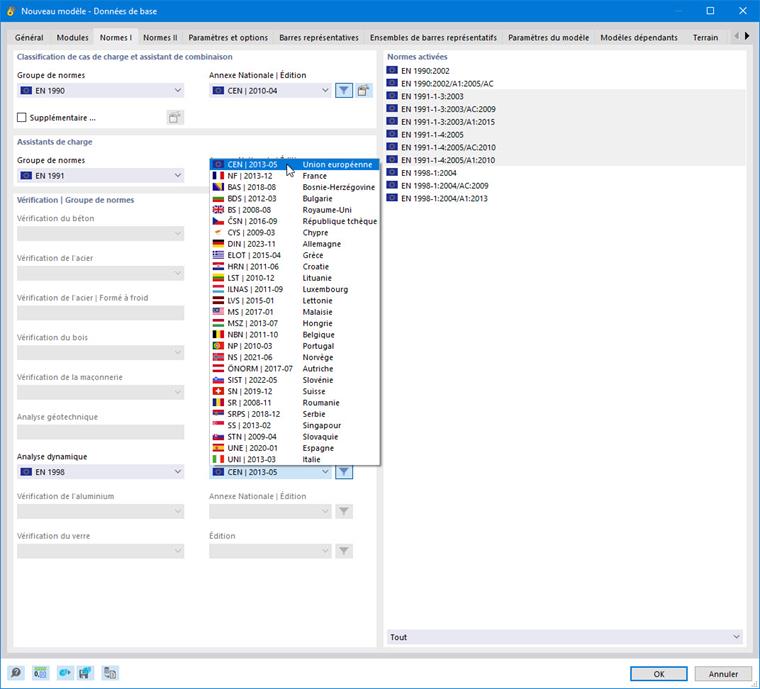
Task: Choose MS | 2017-01 Malaisie option
Action: 295,312
